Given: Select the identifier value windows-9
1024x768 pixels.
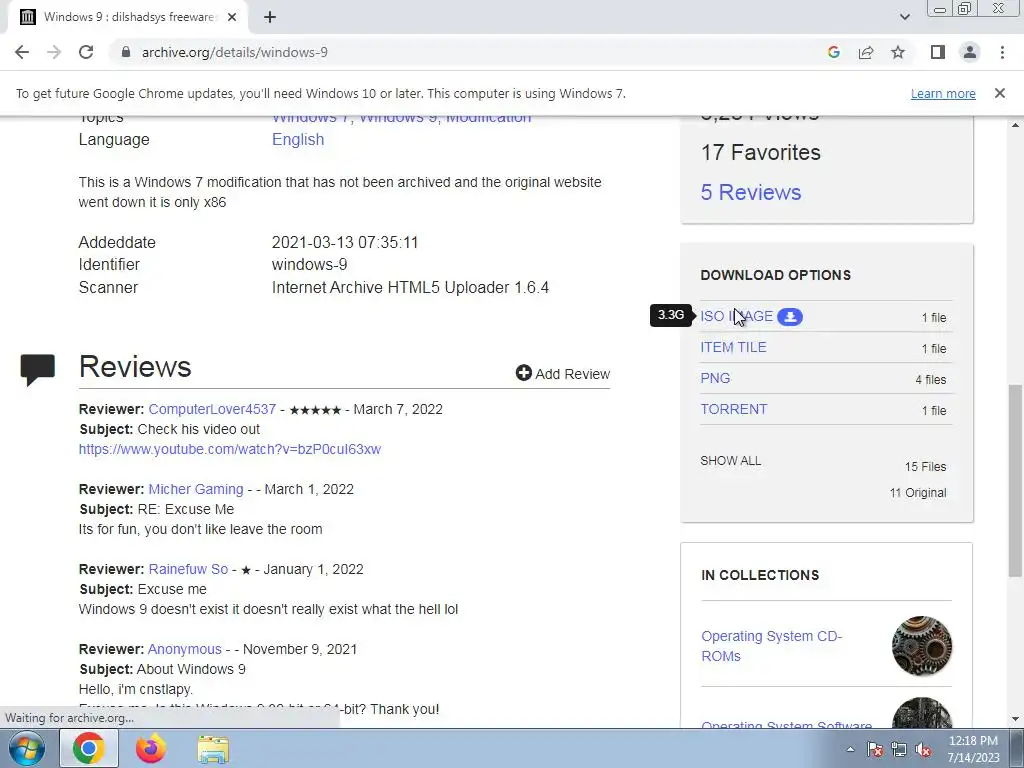Looking at the screenshot, I should 310,264.
